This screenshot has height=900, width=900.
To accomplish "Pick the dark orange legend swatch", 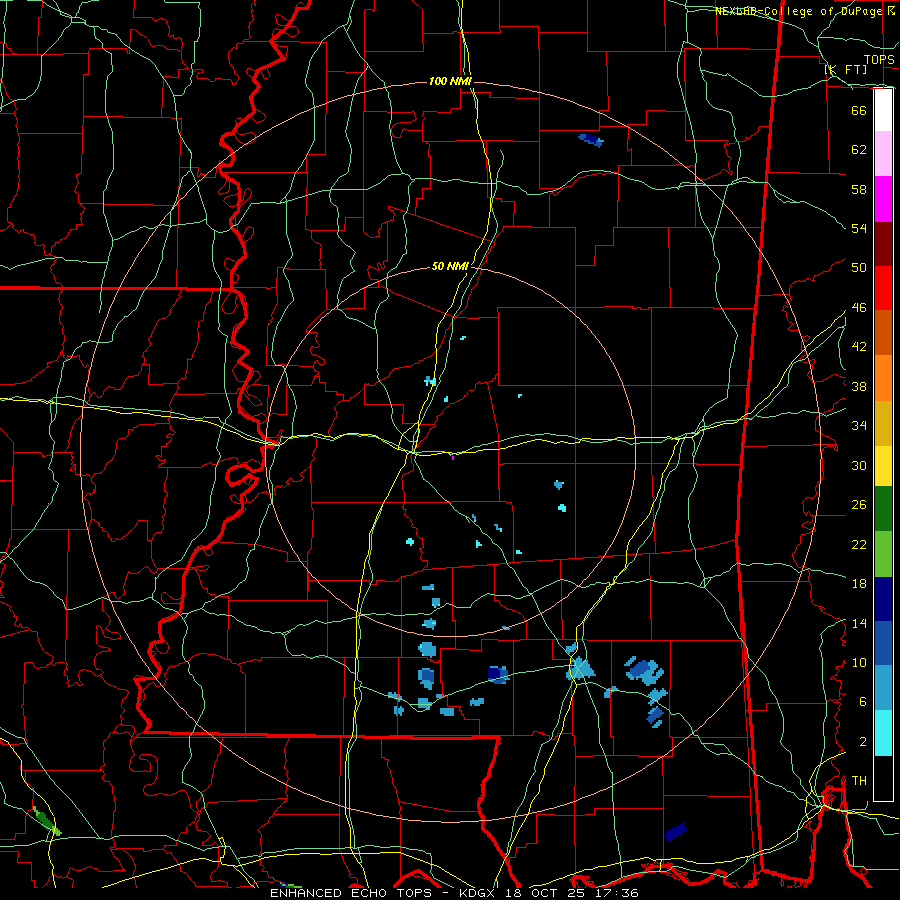I will pyautogui.click(x=883, y=332).
